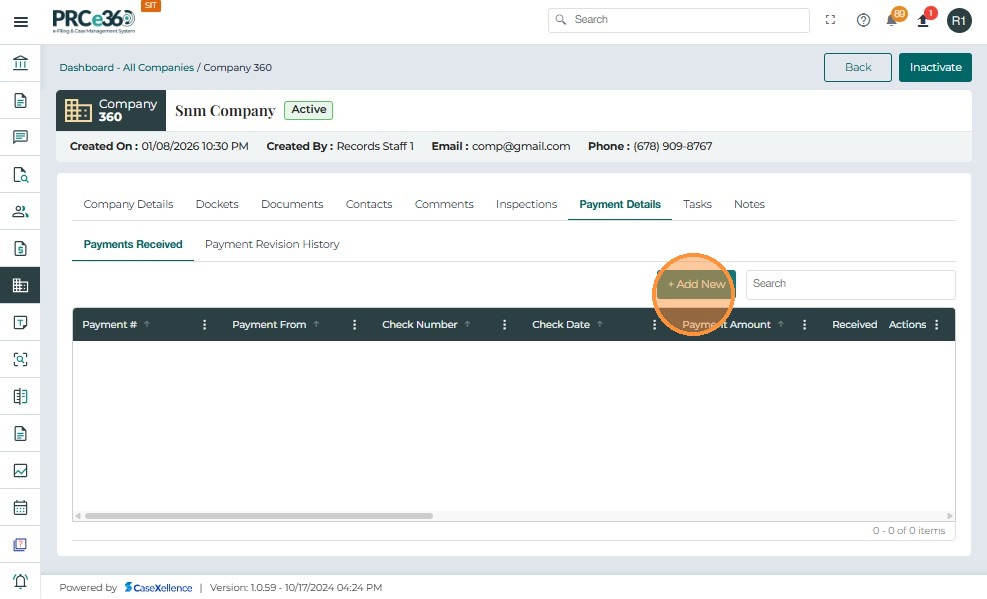The height and width of the screenshot is (599, 987).
Task: Open the R1 user profile avatar
Action: point(959,21)
